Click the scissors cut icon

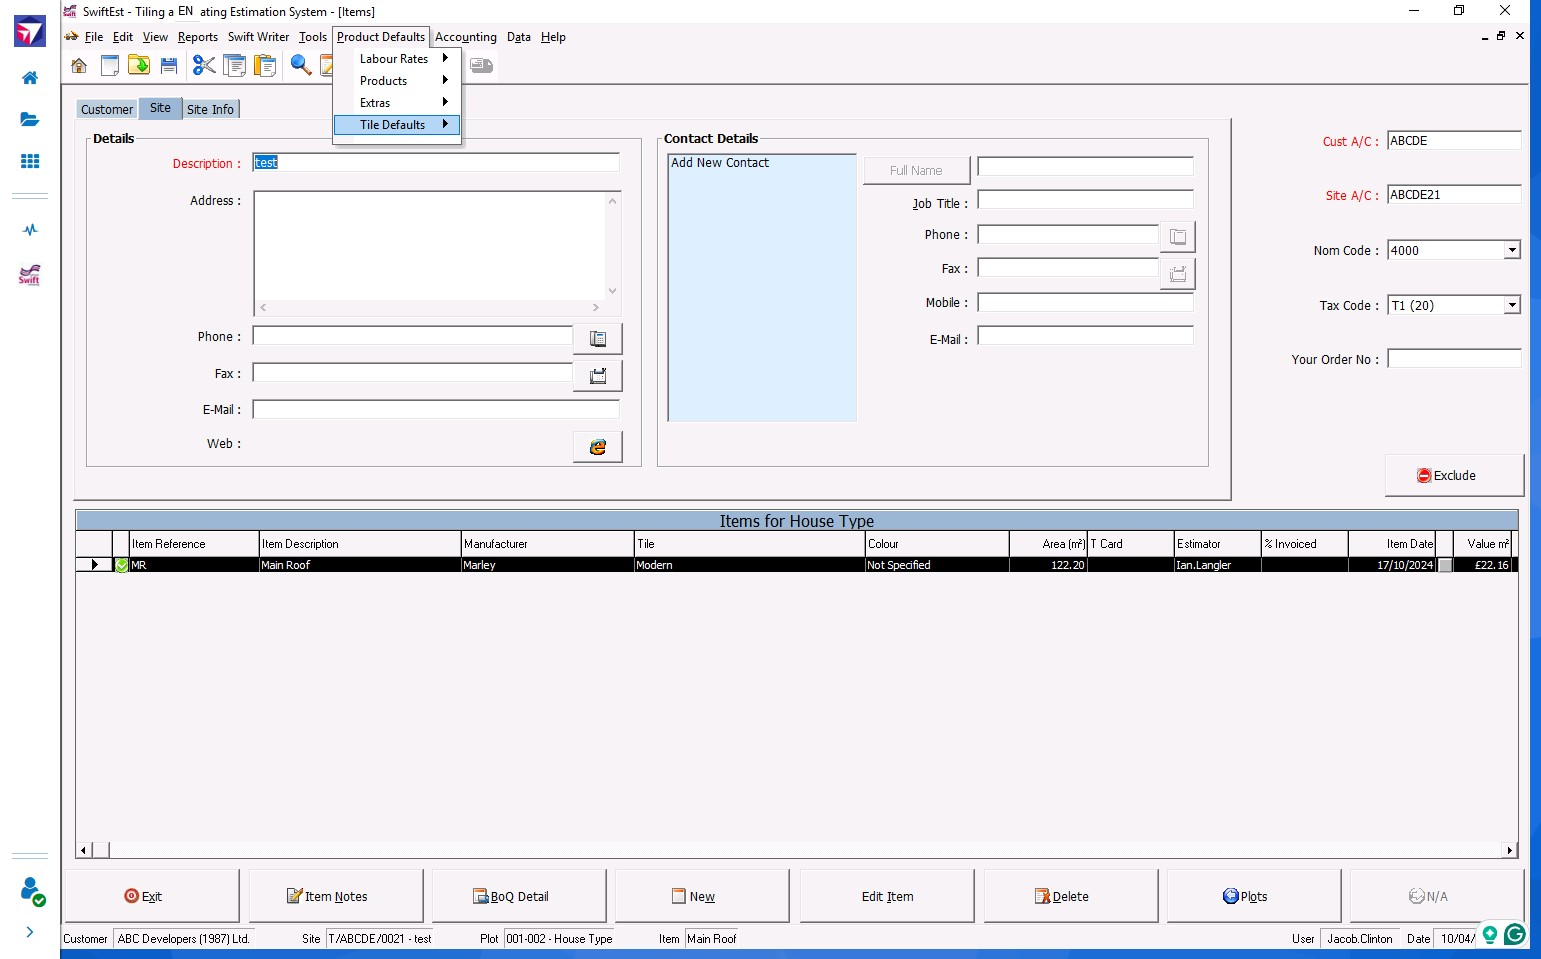[204, 66]
